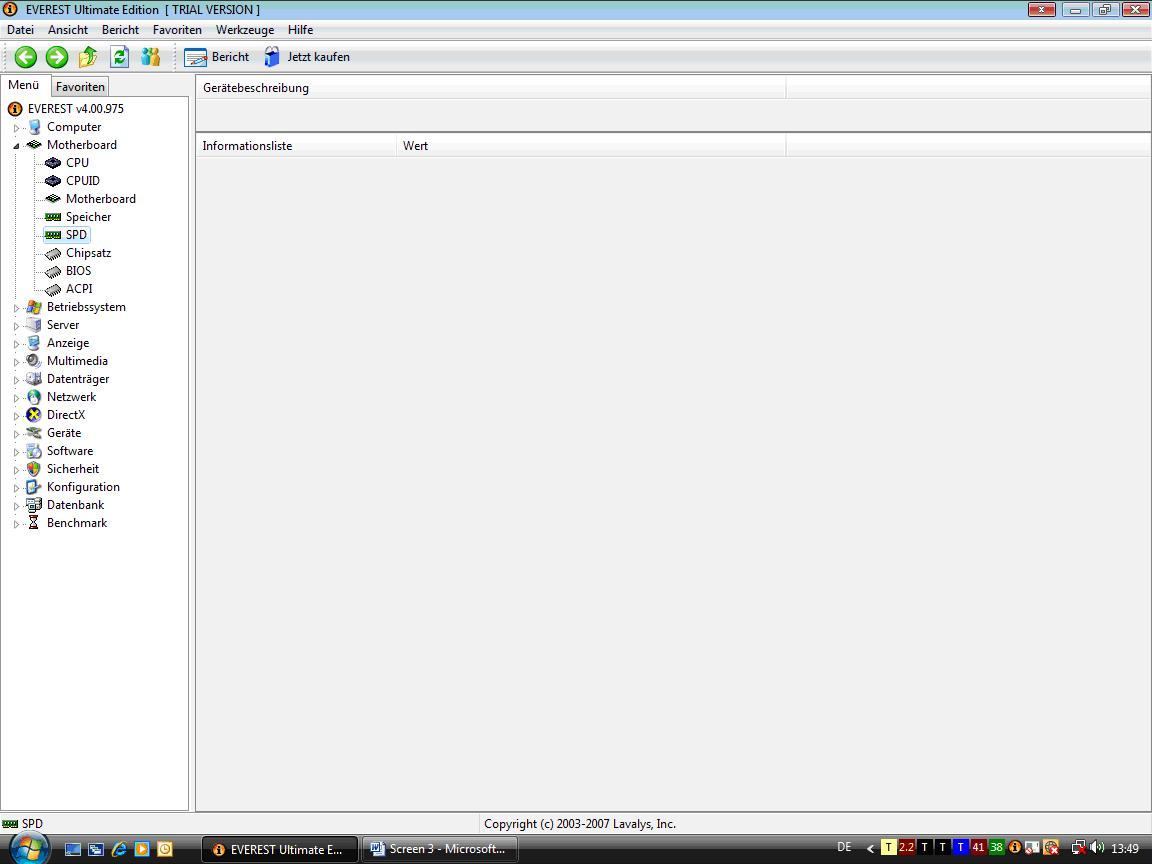Click the Speicher memory module icon
Viewport: 1152px width, 864px height.
(x=53, y=217)
